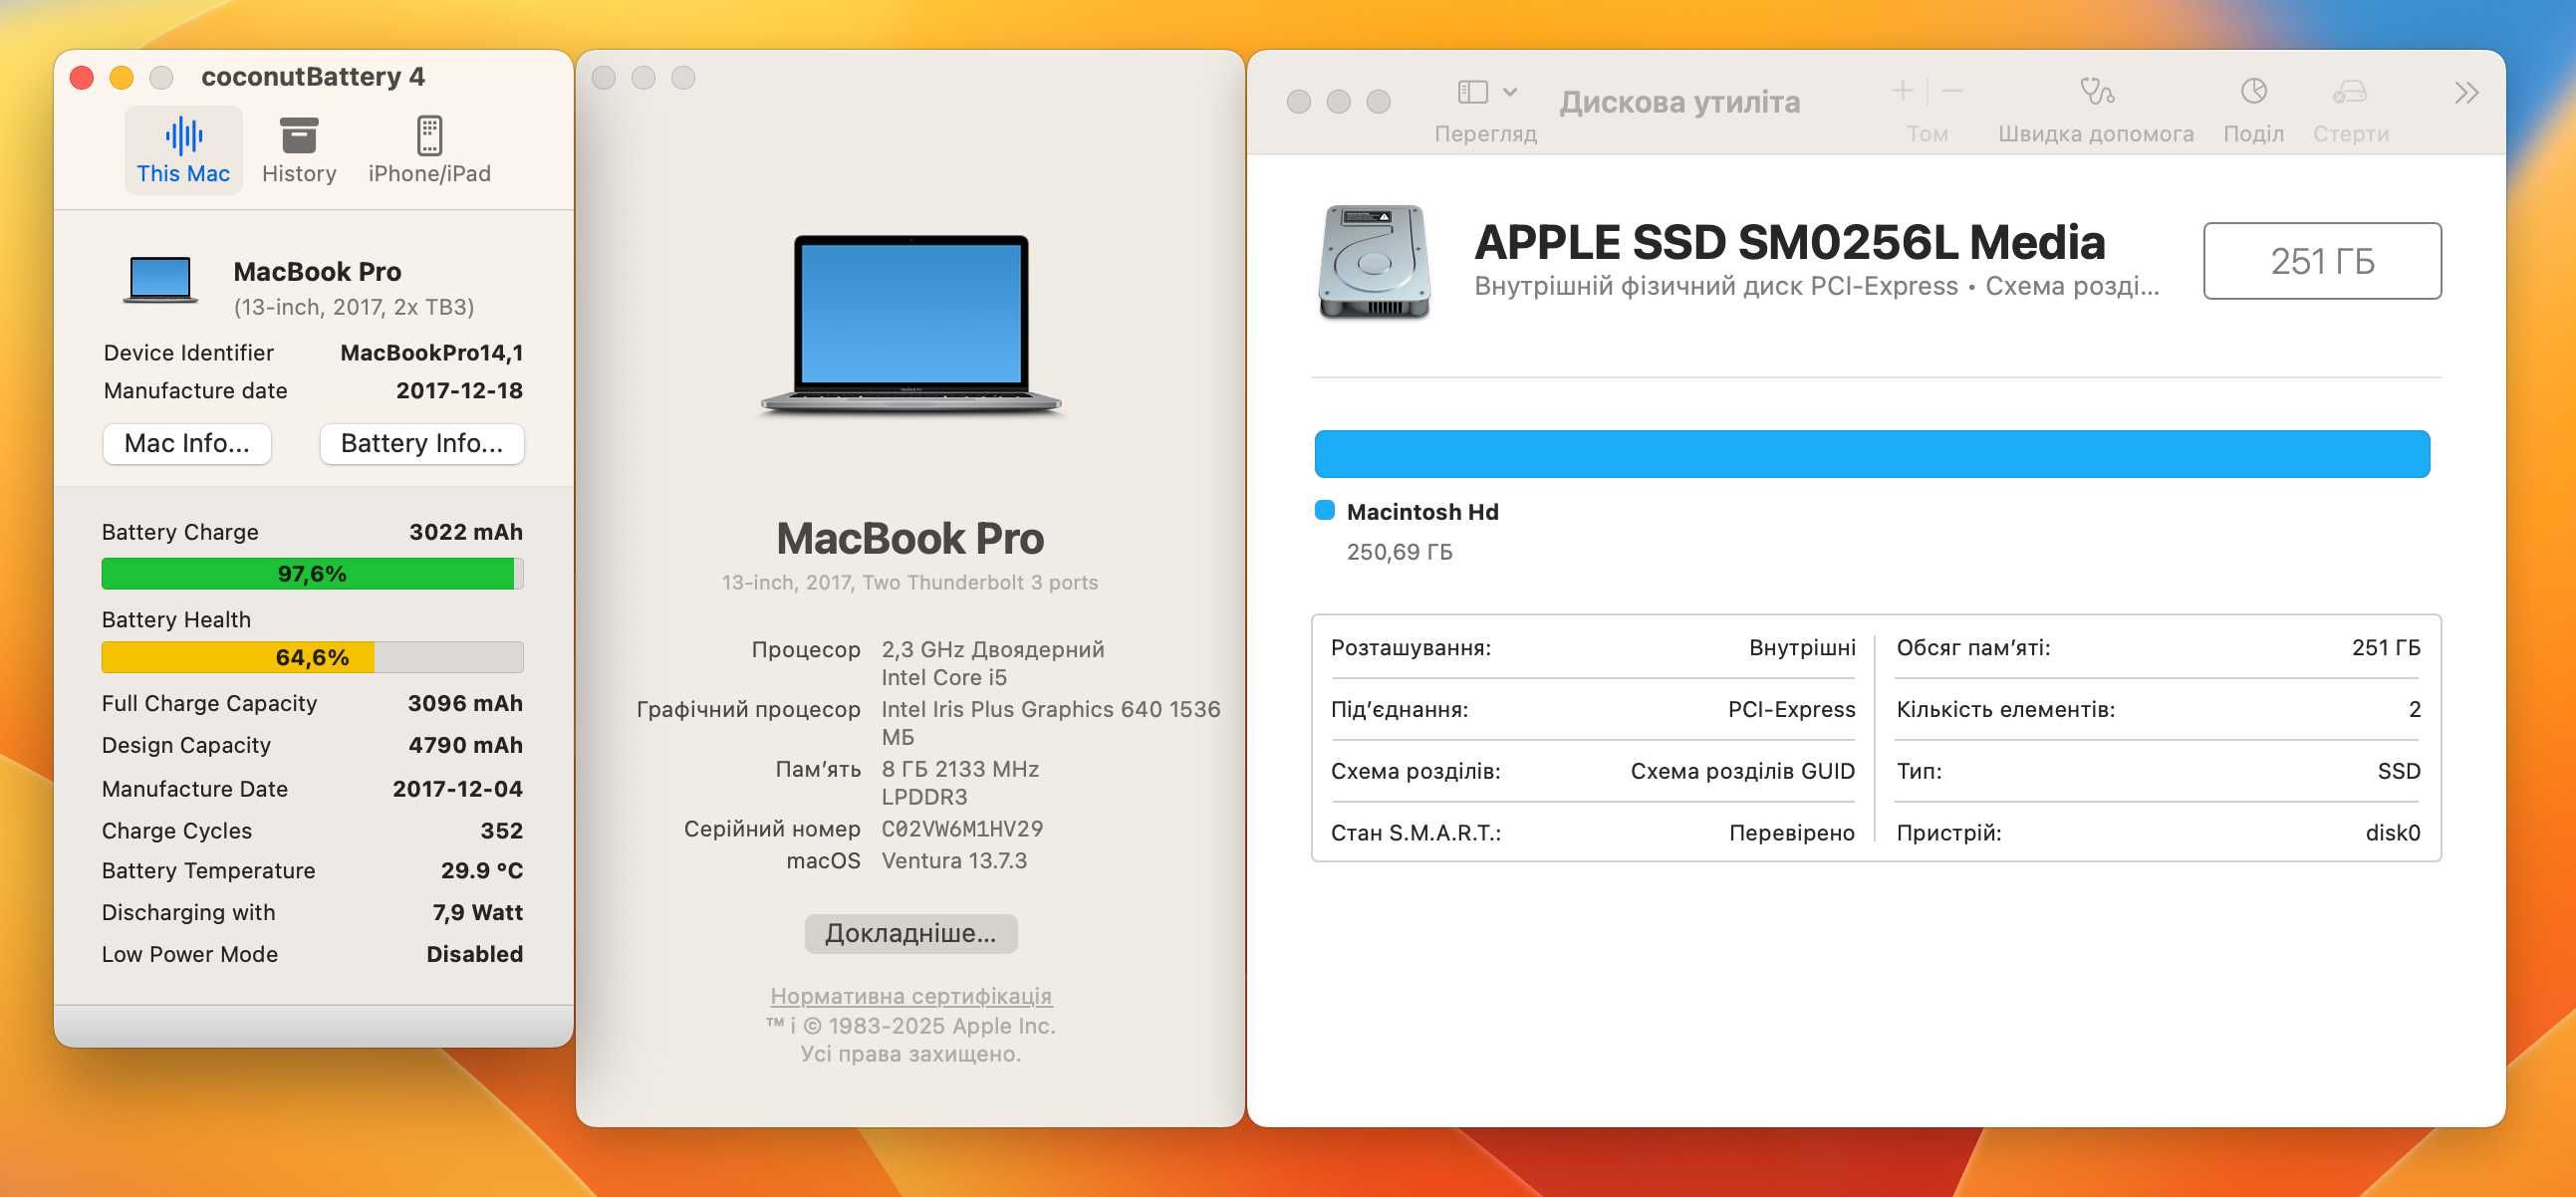Click the 250,69 ГБ volume size text
This screenshot has width=2576, height=1197.
coord(1399,552)
